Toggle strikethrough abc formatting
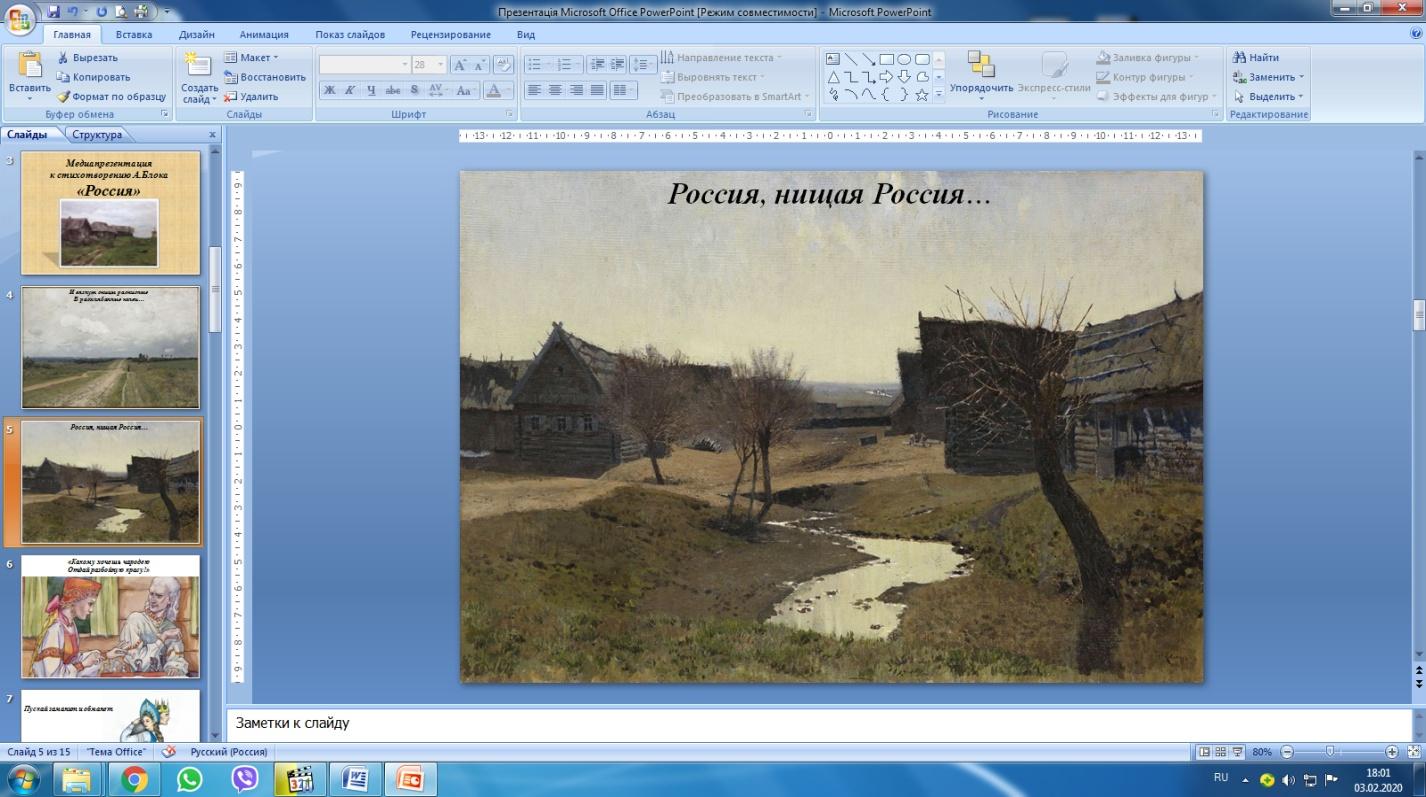The height and width of the screenshot is (797, 1426). (x=392, y=90)
